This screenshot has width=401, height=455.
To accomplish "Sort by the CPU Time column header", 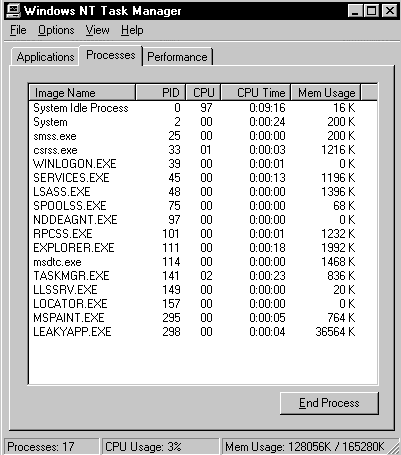I will pos(256,93).
